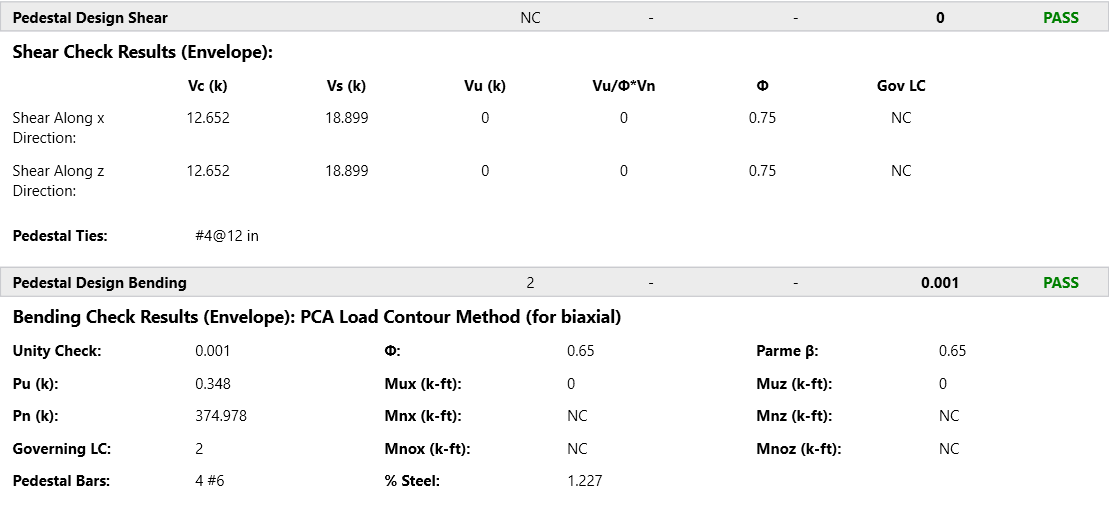Image resolution: width=1109 pixels, height=505 pixels.
Task: Select the Pn (k) value 374.978
Action: (x=221, y=416)
